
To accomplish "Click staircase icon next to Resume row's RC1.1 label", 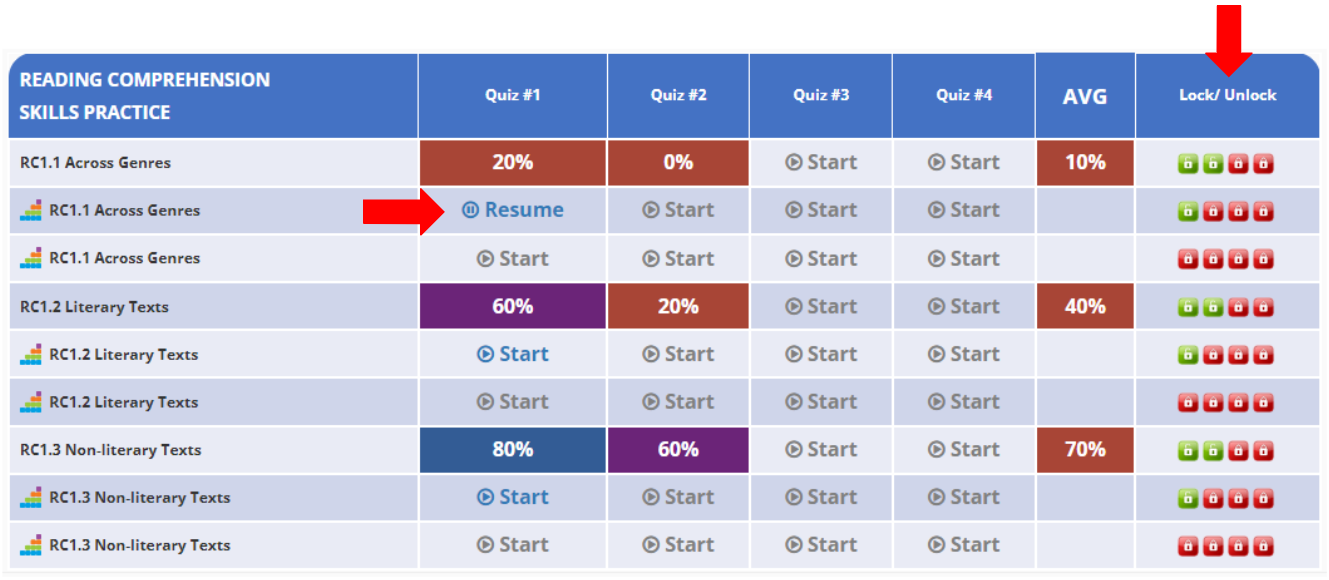I will click(x=31, y=211).
